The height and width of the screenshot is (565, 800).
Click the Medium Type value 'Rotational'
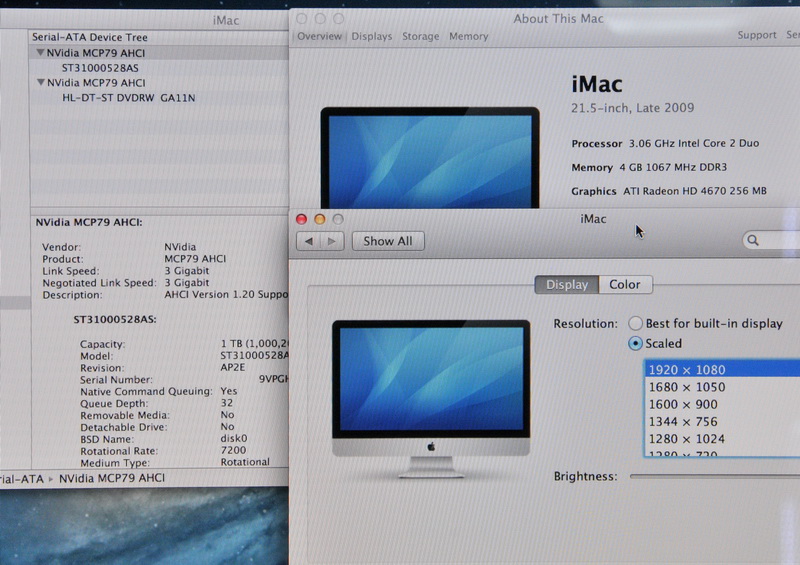pyautogui.click(x=245, y=462)
